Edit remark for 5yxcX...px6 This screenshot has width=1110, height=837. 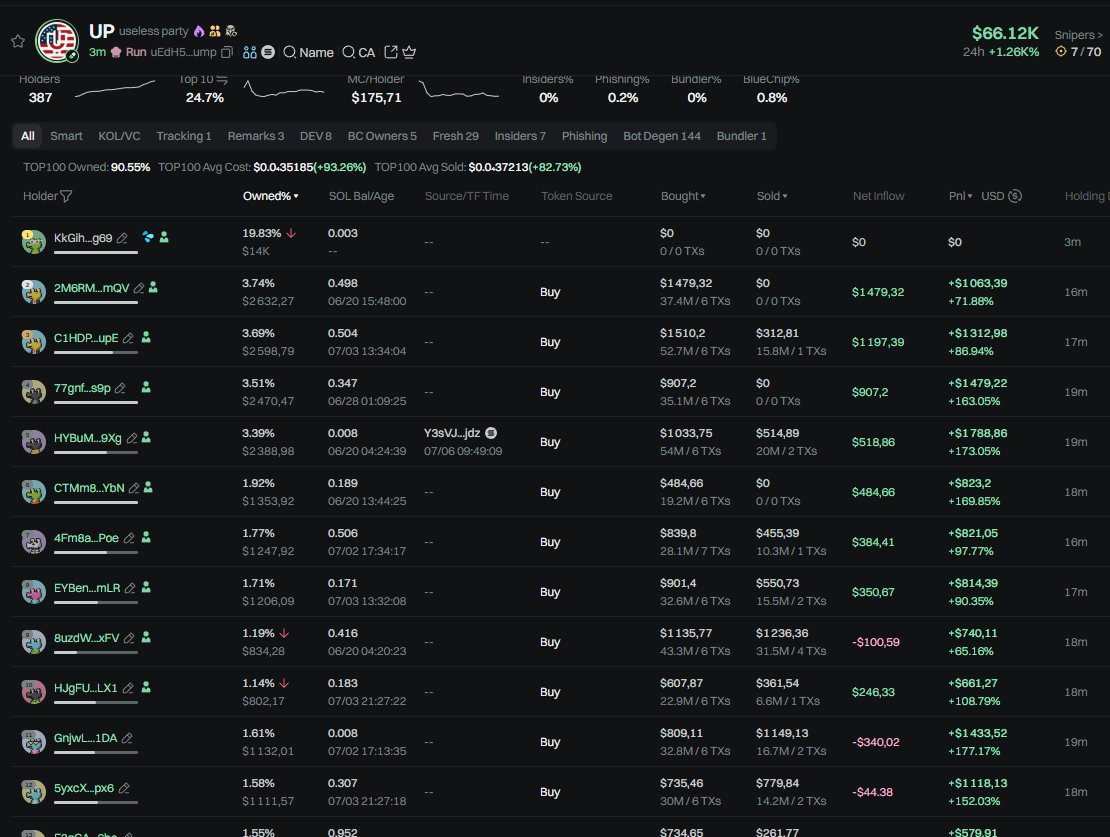pos(124,788)
